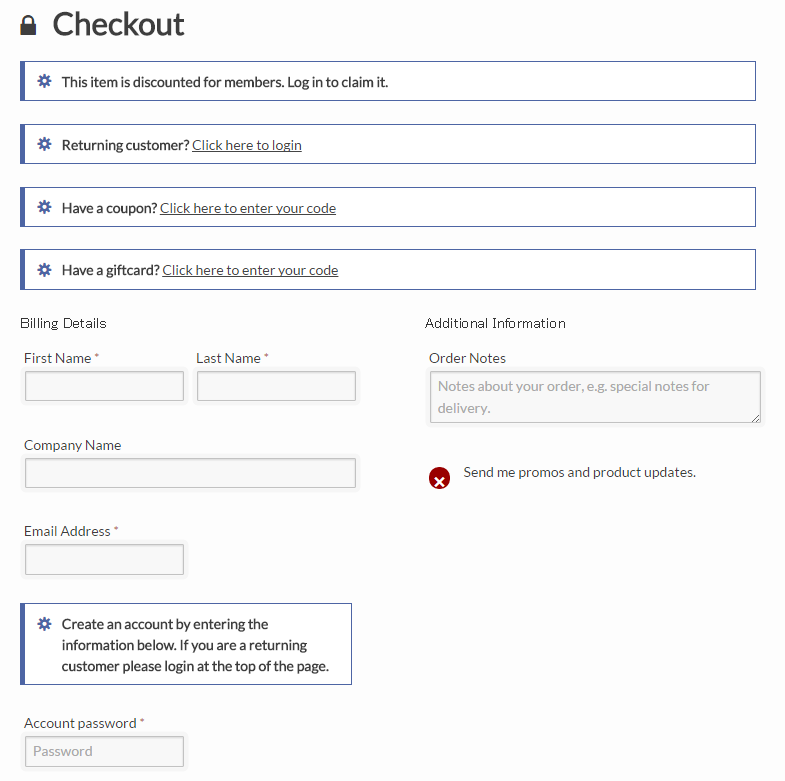Click the lock icon beside Checkout heading
785x781 pixels.
pos(28,25)
